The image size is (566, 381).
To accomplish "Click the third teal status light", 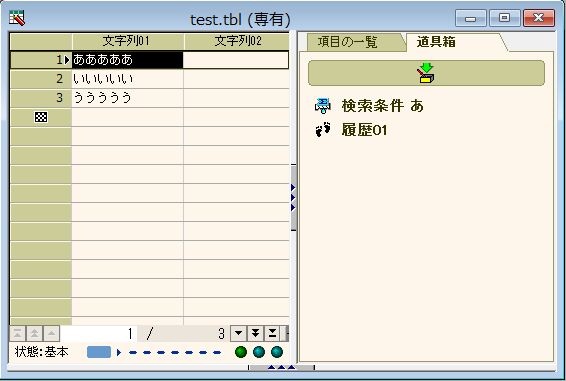I will click(x=277, y=352).
